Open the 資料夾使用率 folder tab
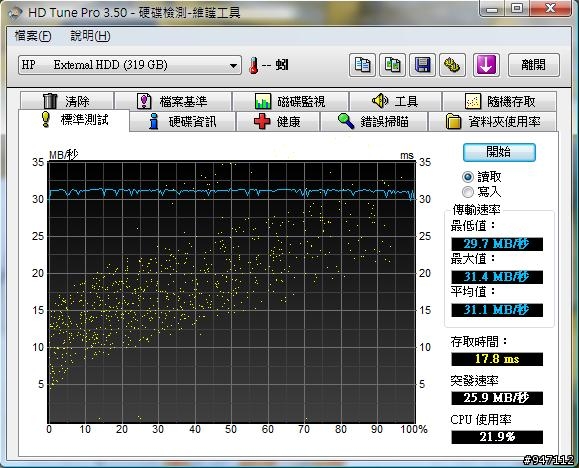The image size is (579, 468). (x=493, y=121)
